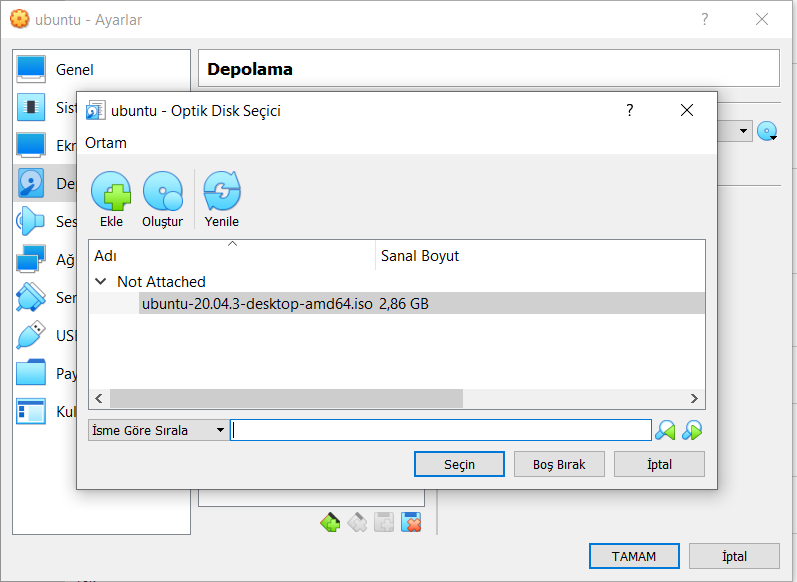Screen dimensions: 797x582
Task: Select ubuntu-20.04.3-desktop-amd64.iso row
Action: click(396, 303)
